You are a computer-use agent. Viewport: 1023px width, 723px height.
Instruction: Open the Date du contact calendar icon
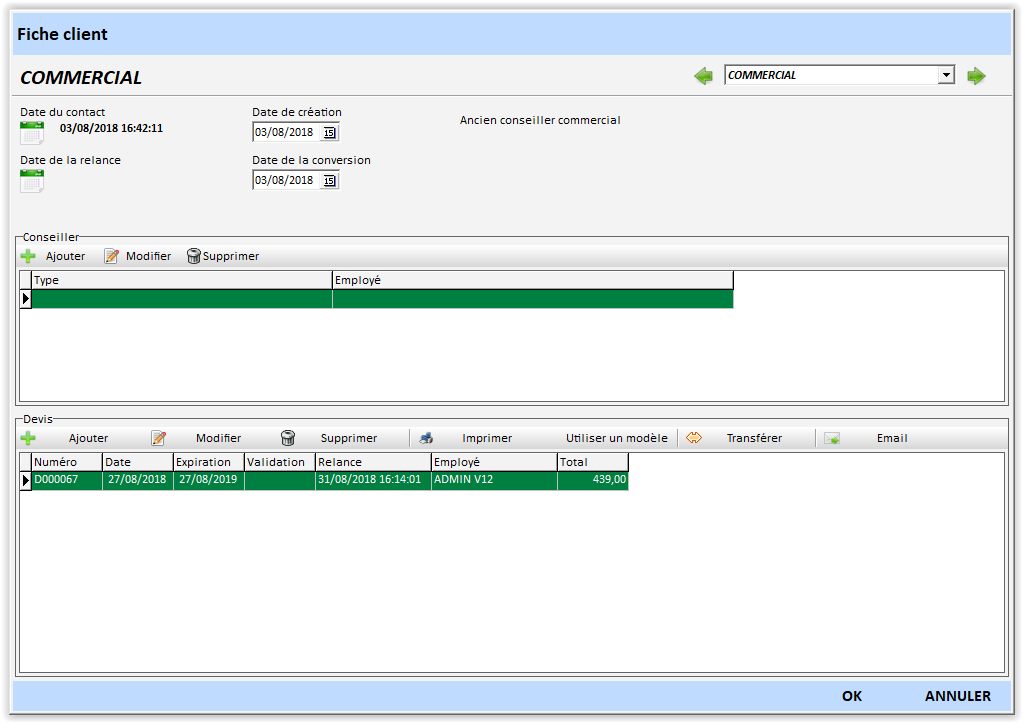[x=32, y=132]
